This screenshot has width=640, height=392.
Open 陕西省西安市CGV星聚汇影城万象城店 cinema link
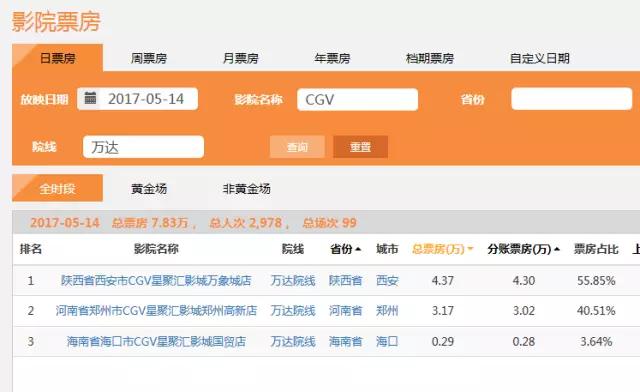pyautogui.click(x=156, y=281)
